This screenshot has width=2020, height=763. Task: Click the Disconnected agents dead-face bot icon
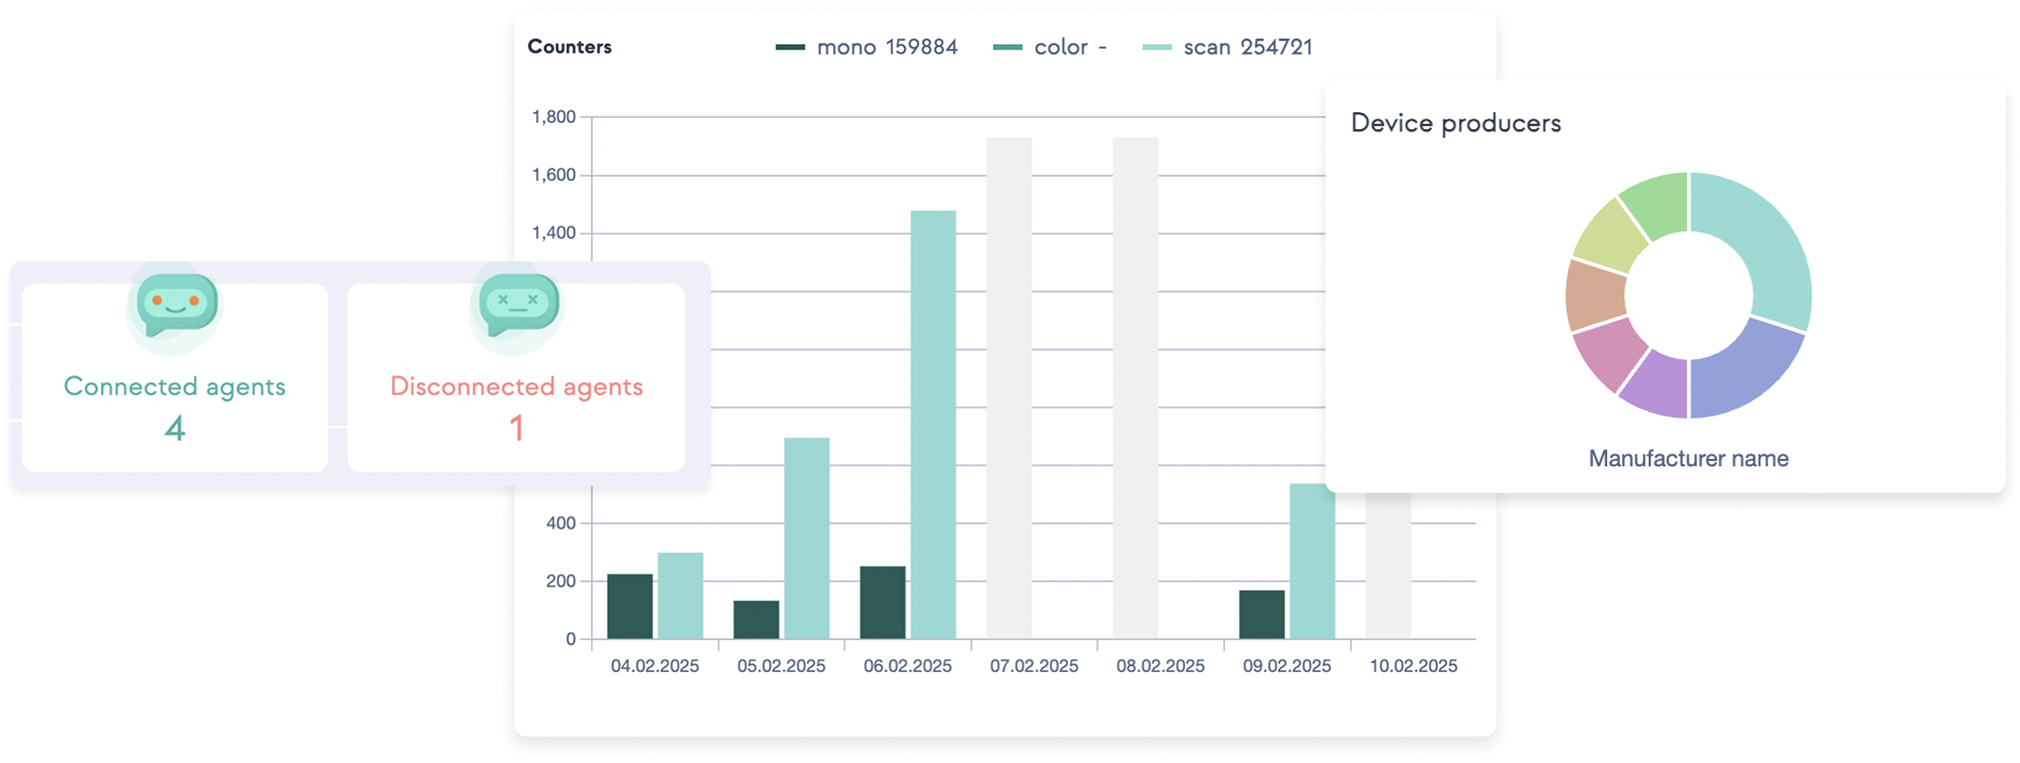[x=518, y=304]
